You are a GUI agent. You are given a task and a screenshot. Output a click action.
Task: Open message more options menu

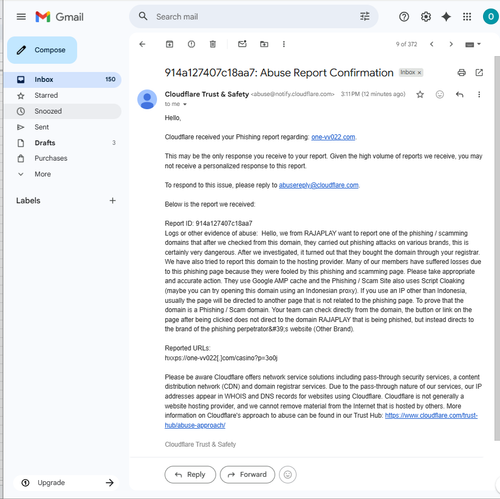point(479,95)
